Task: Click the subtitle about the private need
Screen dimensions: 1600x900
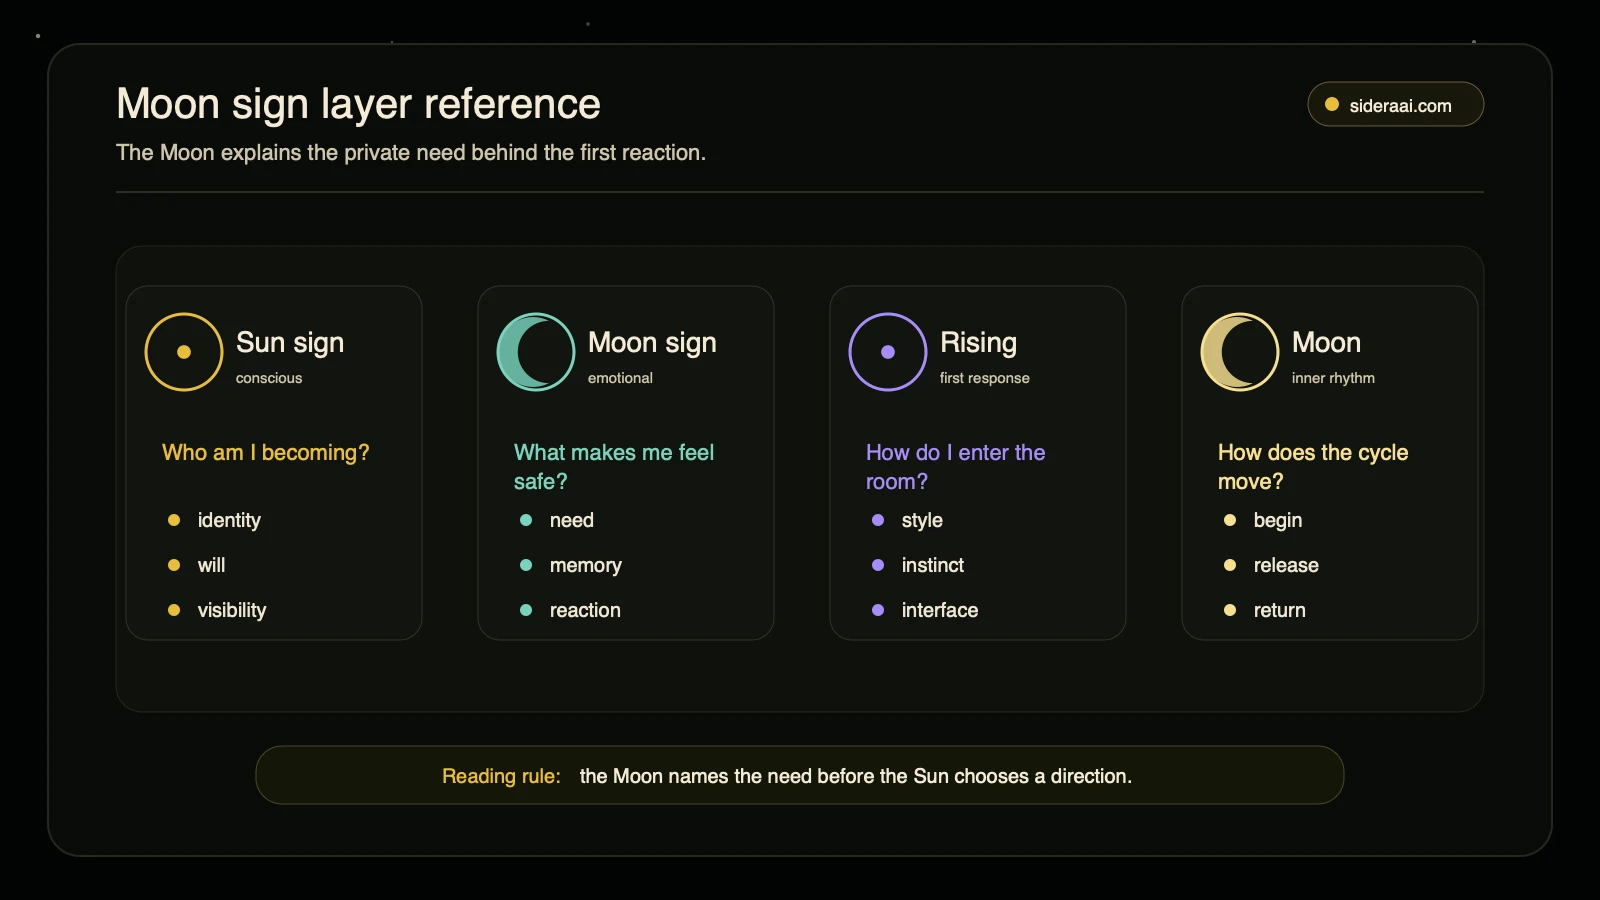Action: coord(411,153)
